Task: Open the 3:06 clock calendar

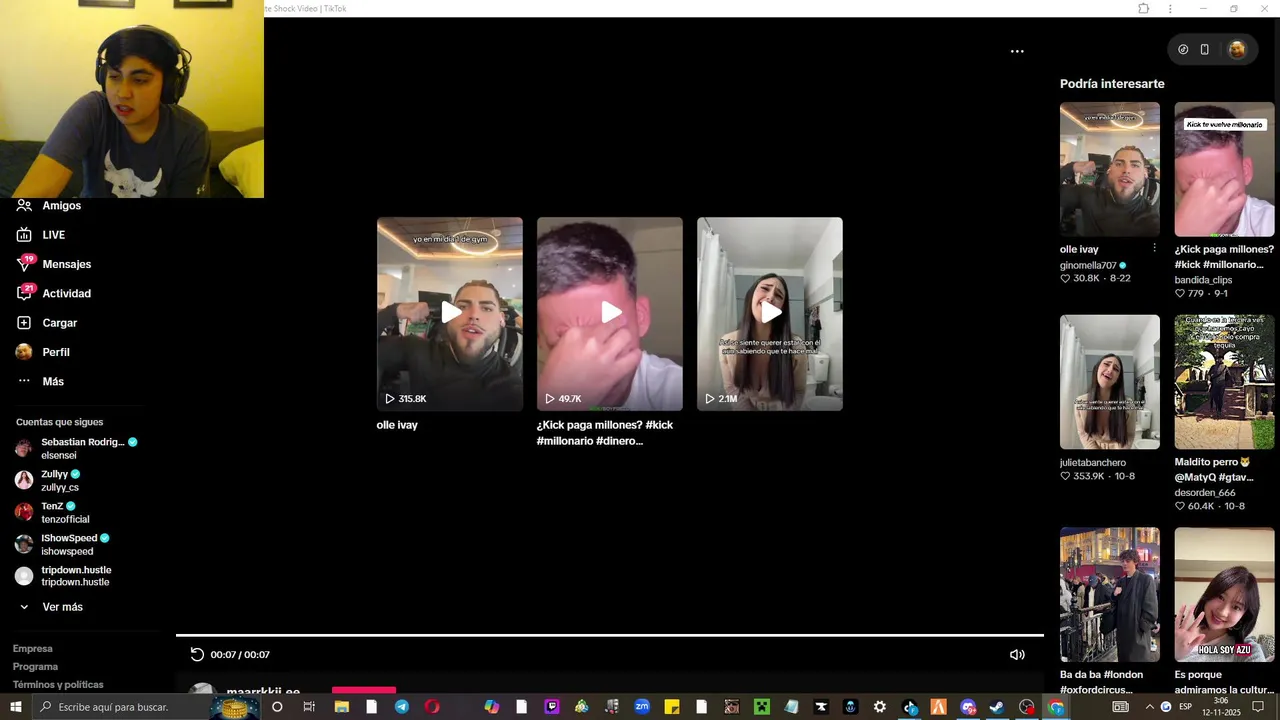Action: click(1221, 707)
